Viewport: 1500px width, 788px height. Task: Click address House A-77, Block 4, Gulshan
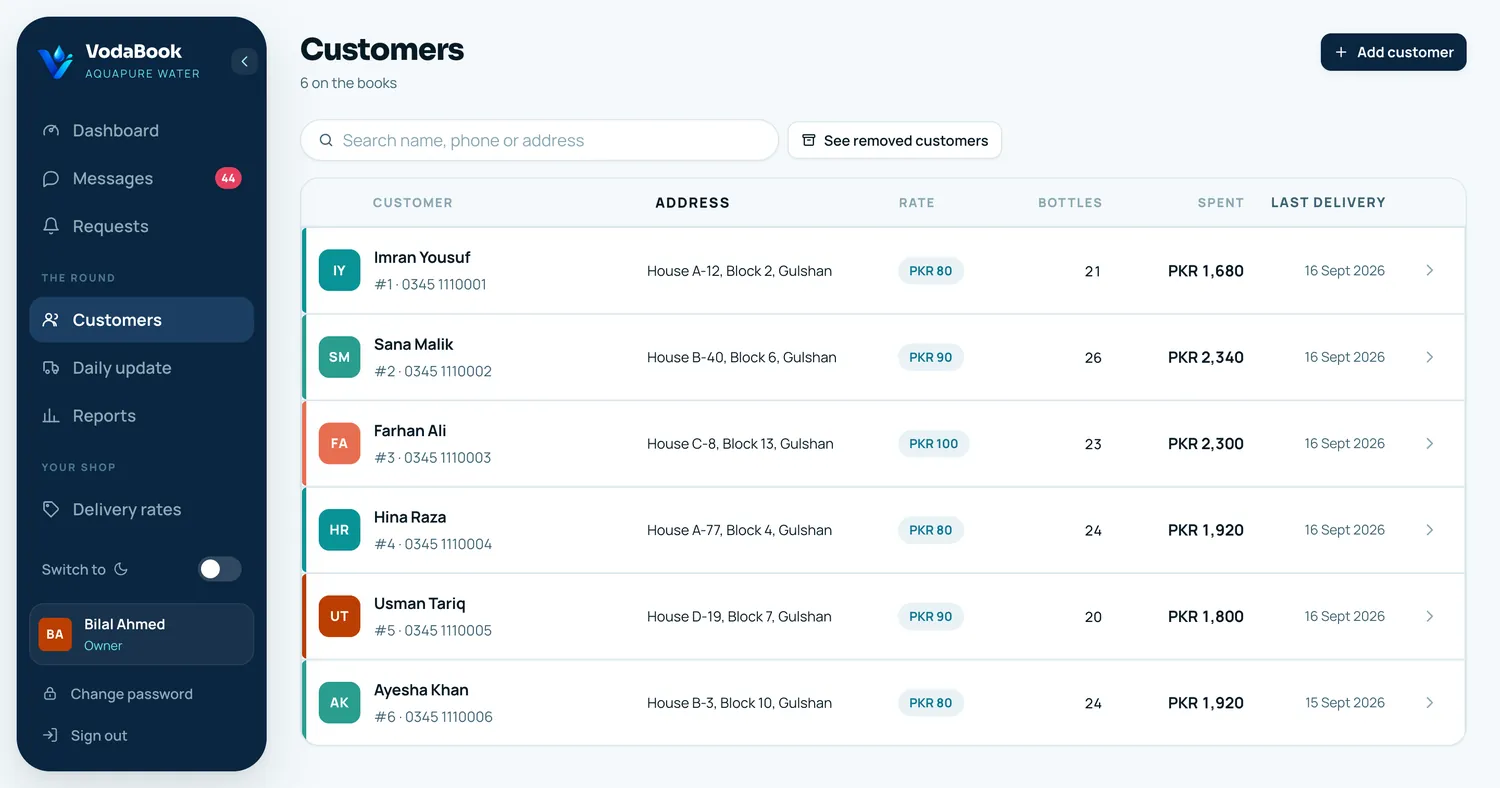pyautogui.click(x=740, y=530)
